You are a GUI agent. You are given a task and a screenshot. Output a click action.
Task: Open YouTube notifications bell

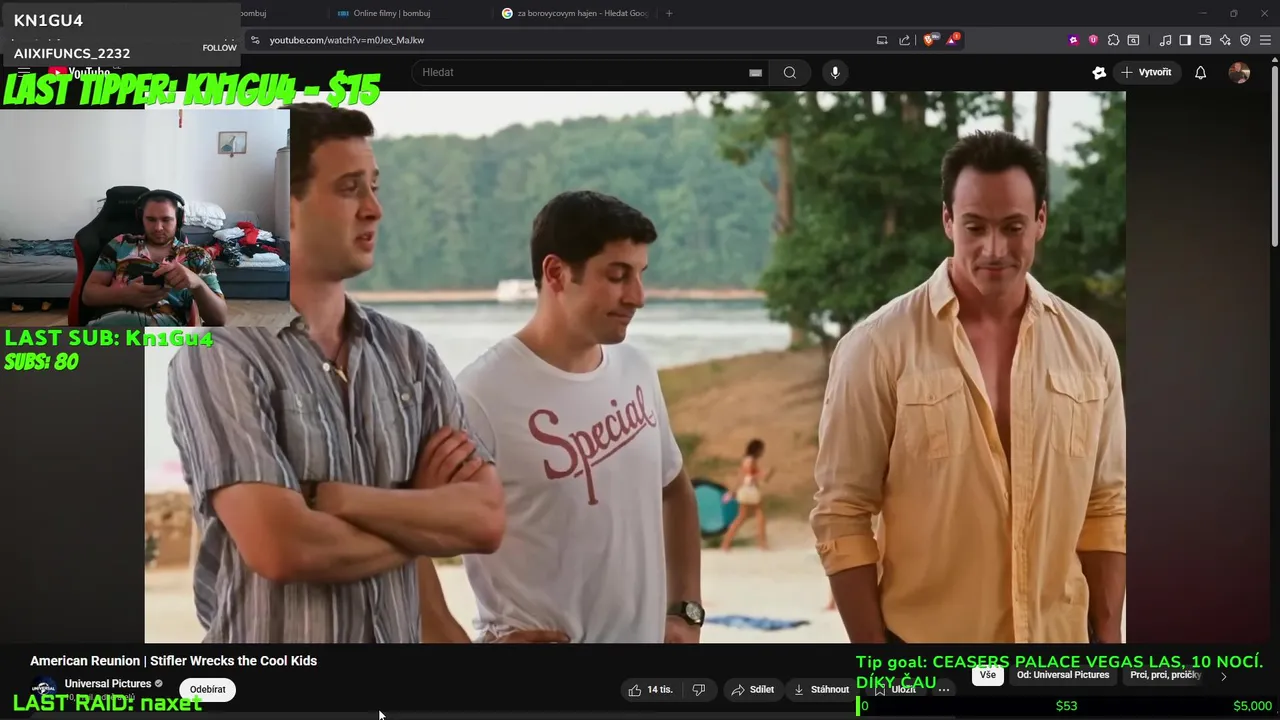(1201, 72)
